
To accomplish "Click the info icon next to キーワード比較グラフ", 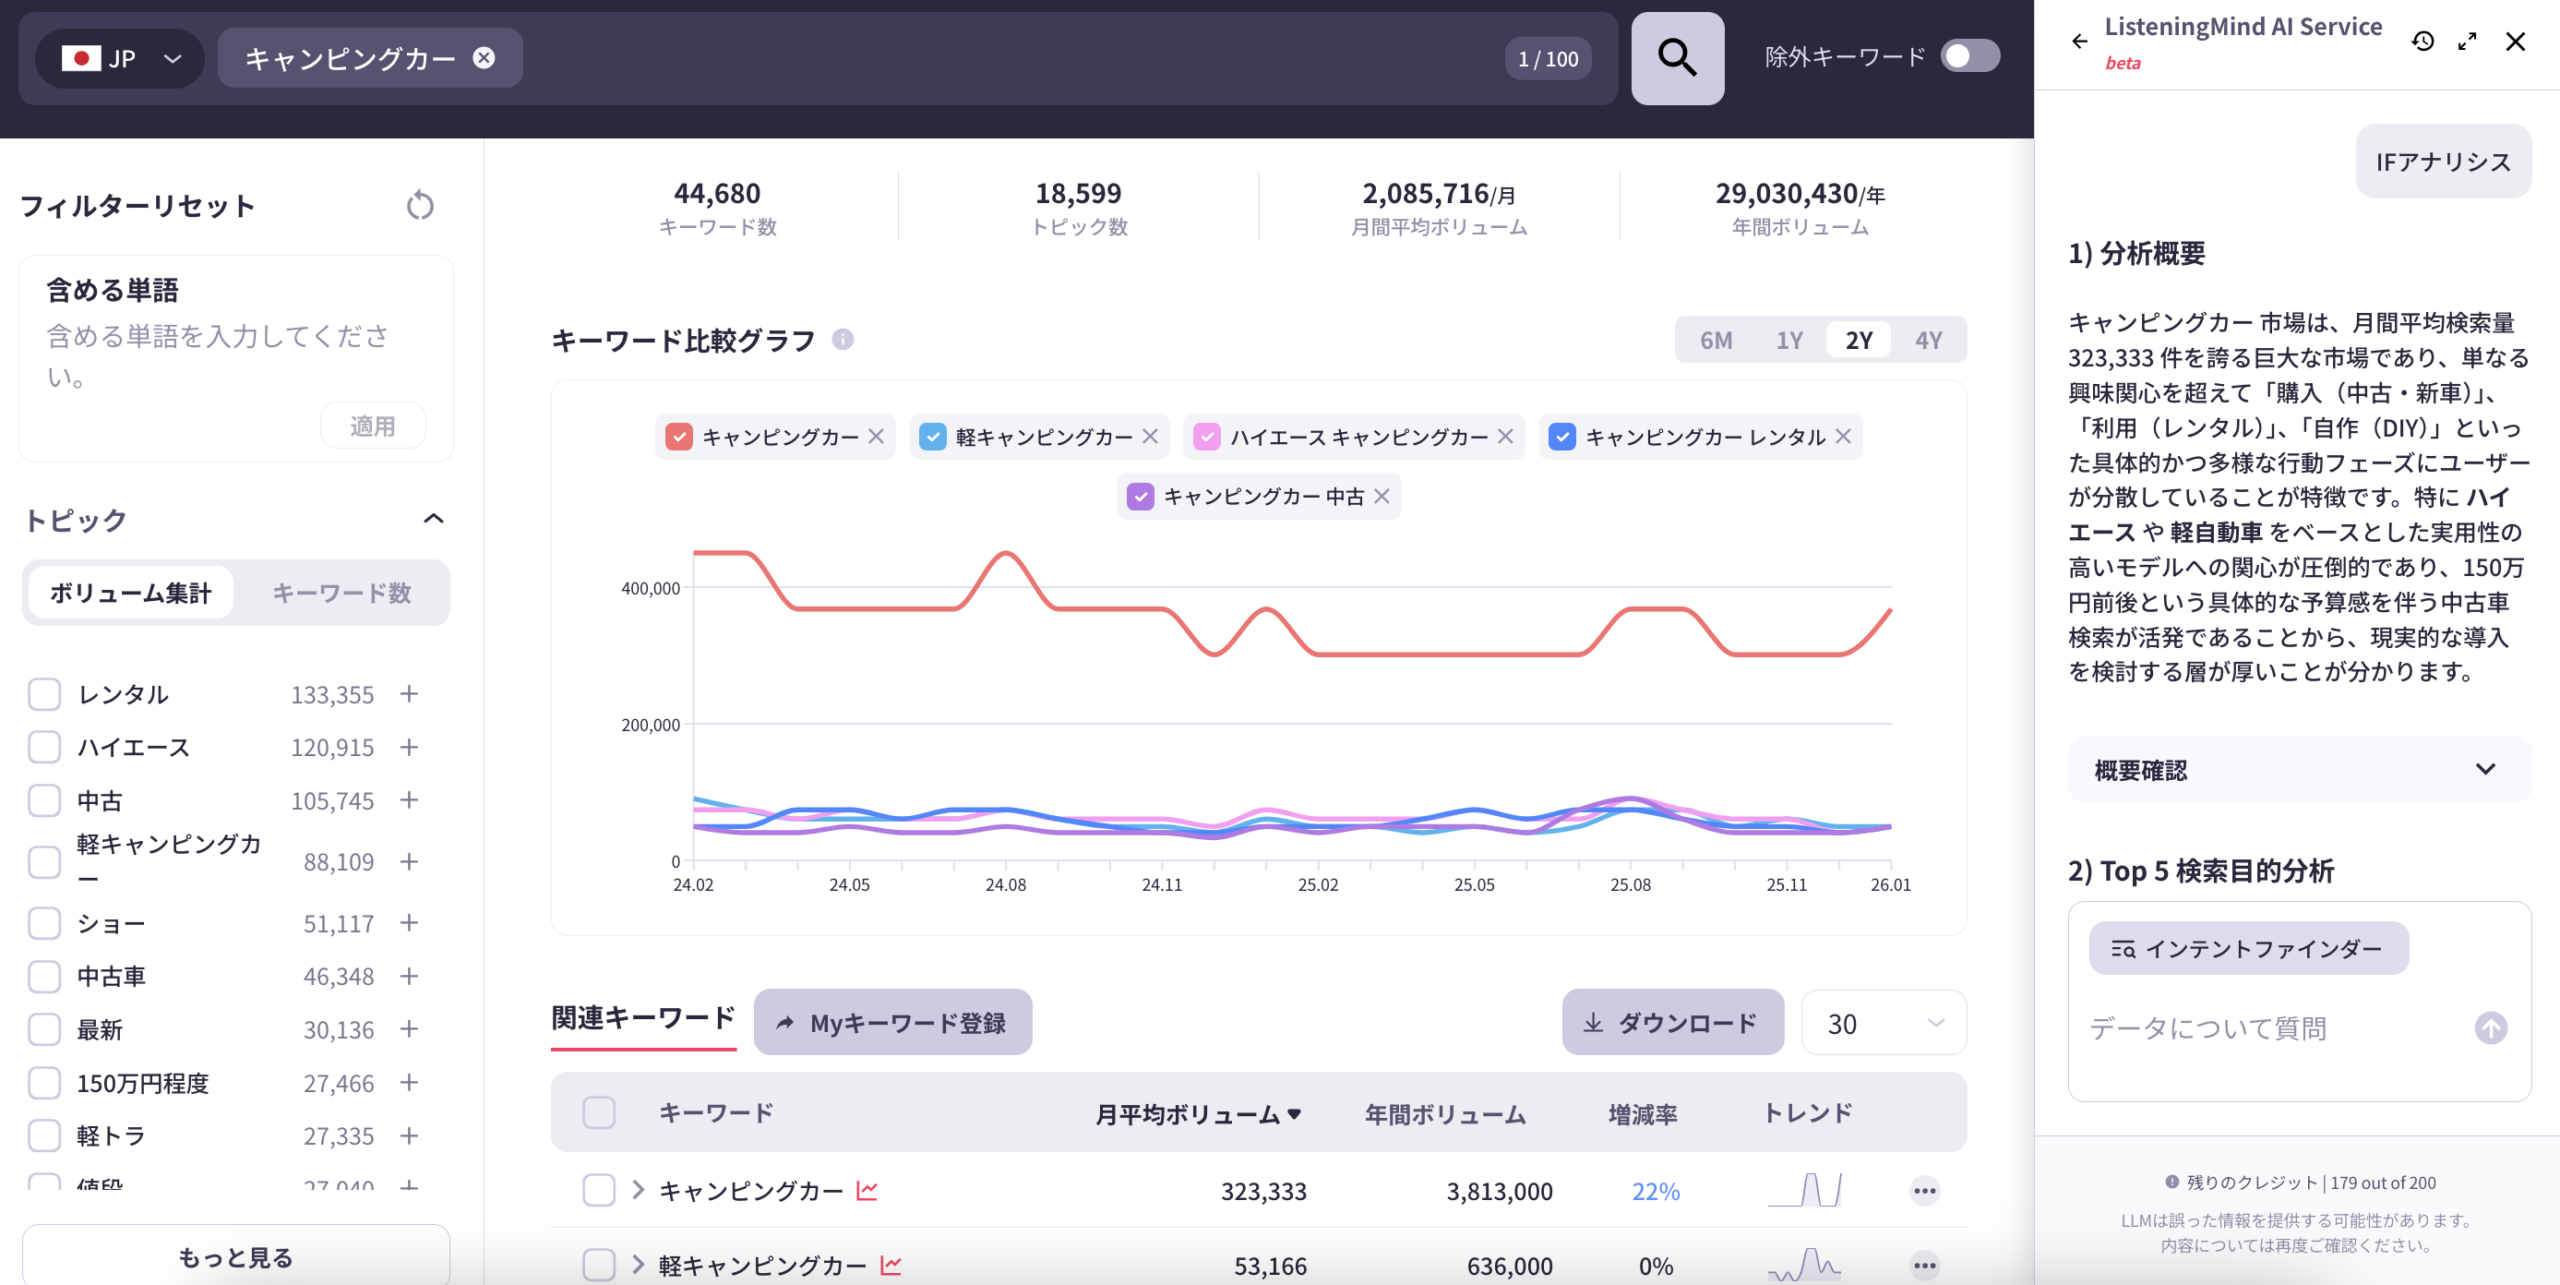I will point(841,340).
